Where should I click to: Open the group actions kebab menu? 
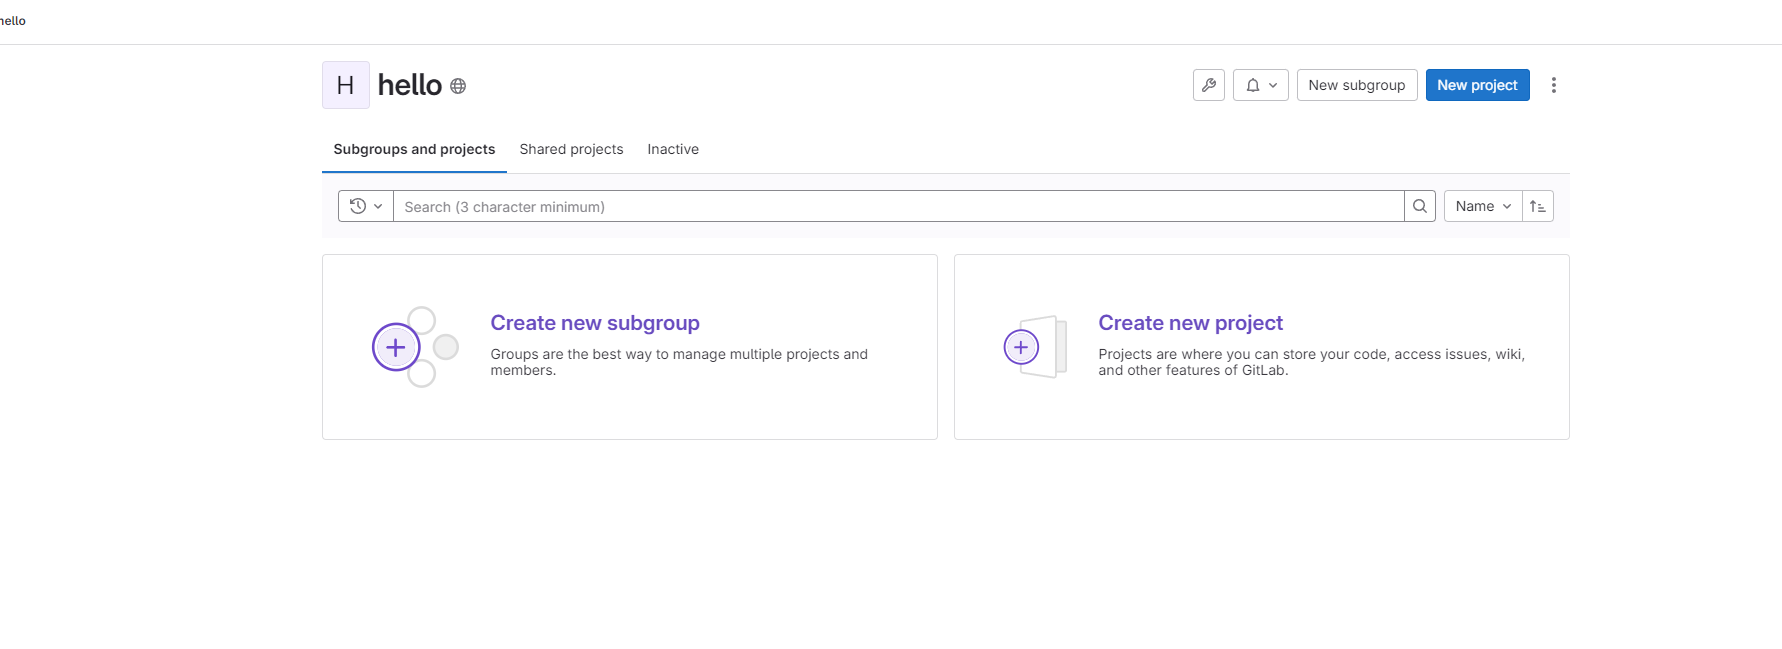tap(1553, 85)
